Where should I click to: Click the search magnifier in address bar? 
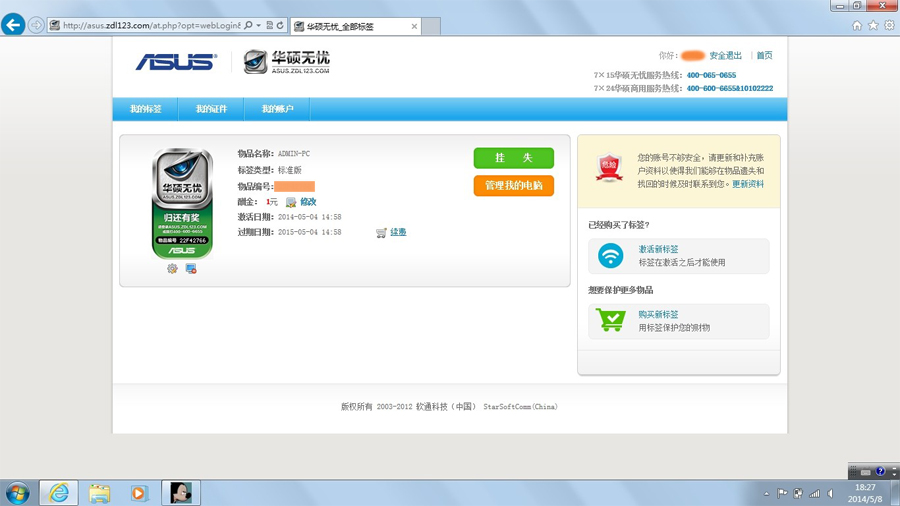[x=249, y=25]
